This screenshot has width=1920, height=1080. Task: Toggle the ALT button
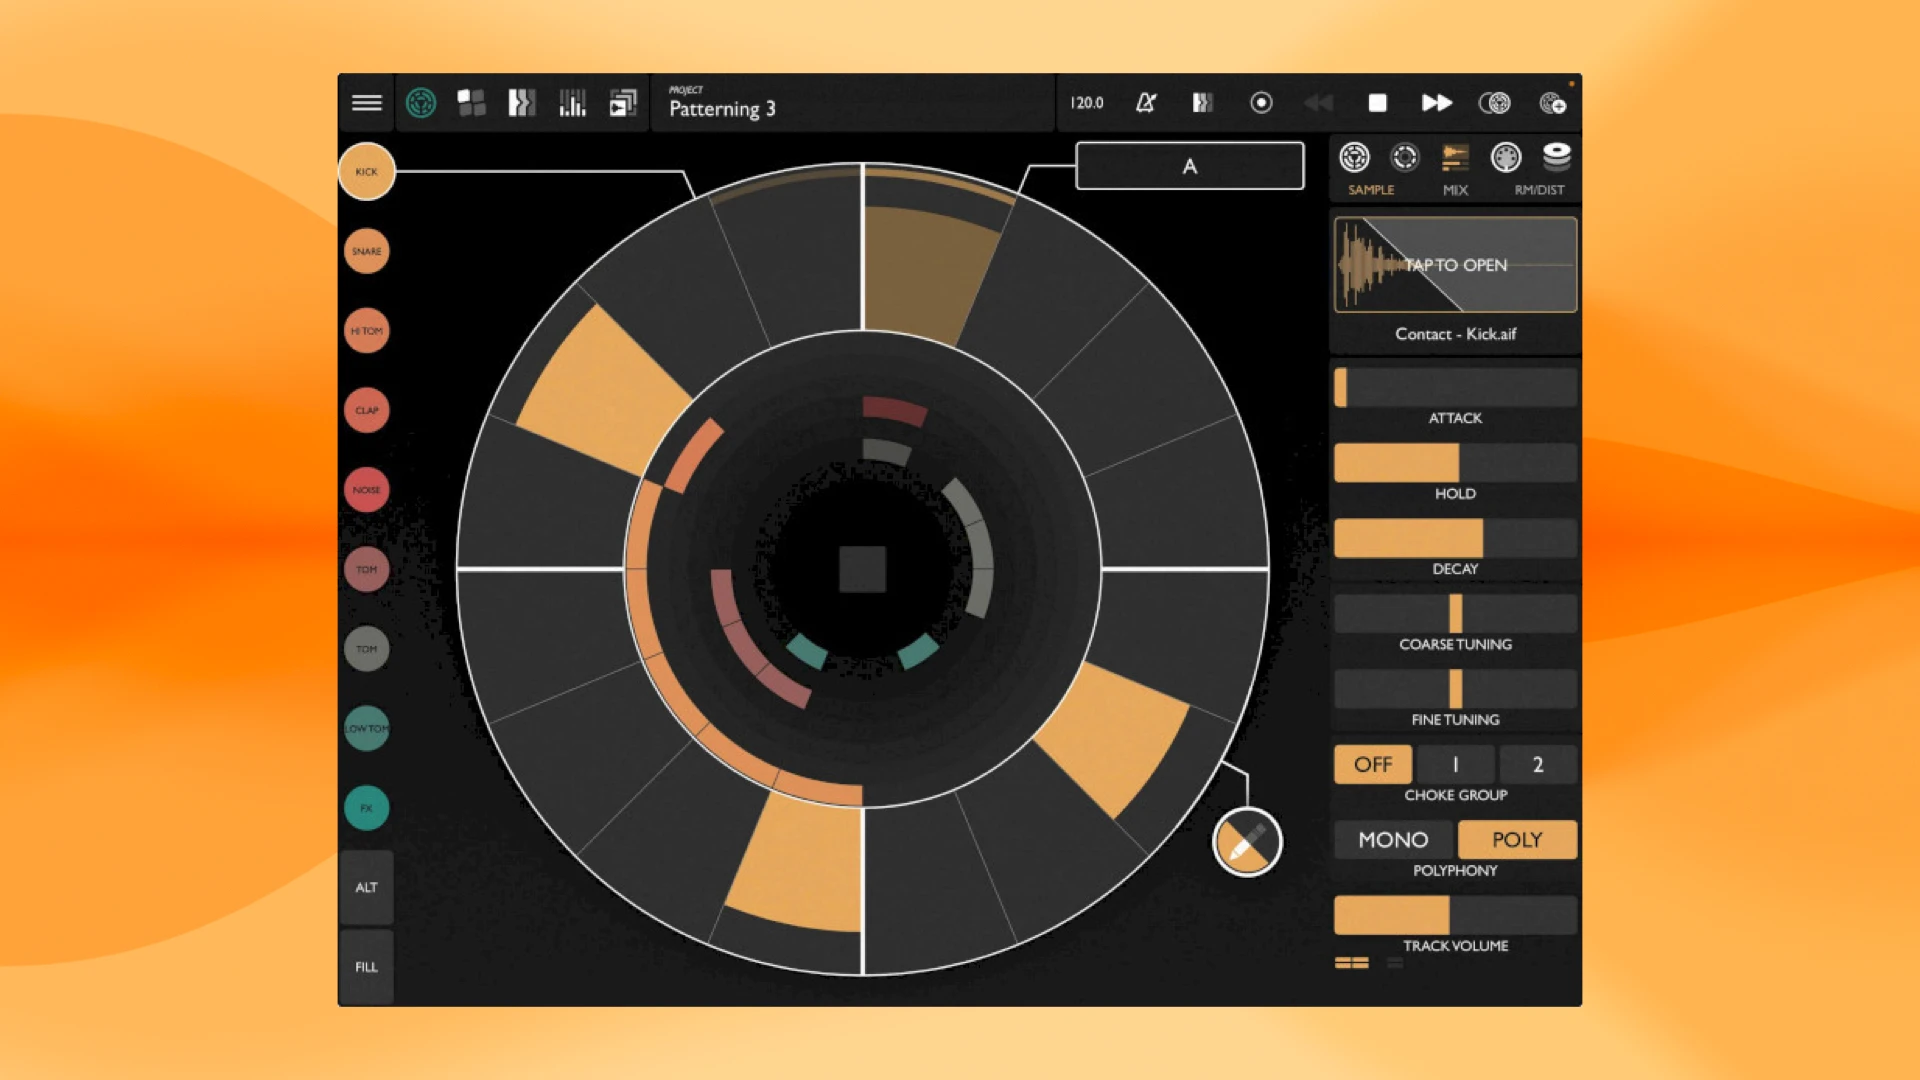pos(366,887)
